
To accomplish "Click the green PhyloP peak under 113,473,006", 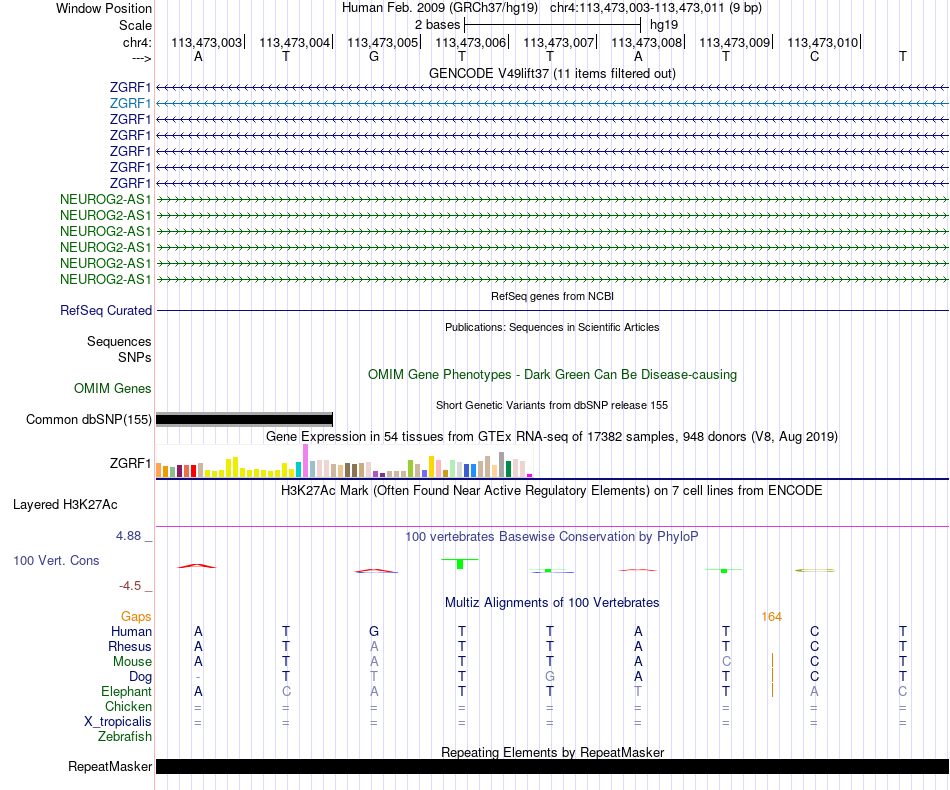I will click(460, 563).
